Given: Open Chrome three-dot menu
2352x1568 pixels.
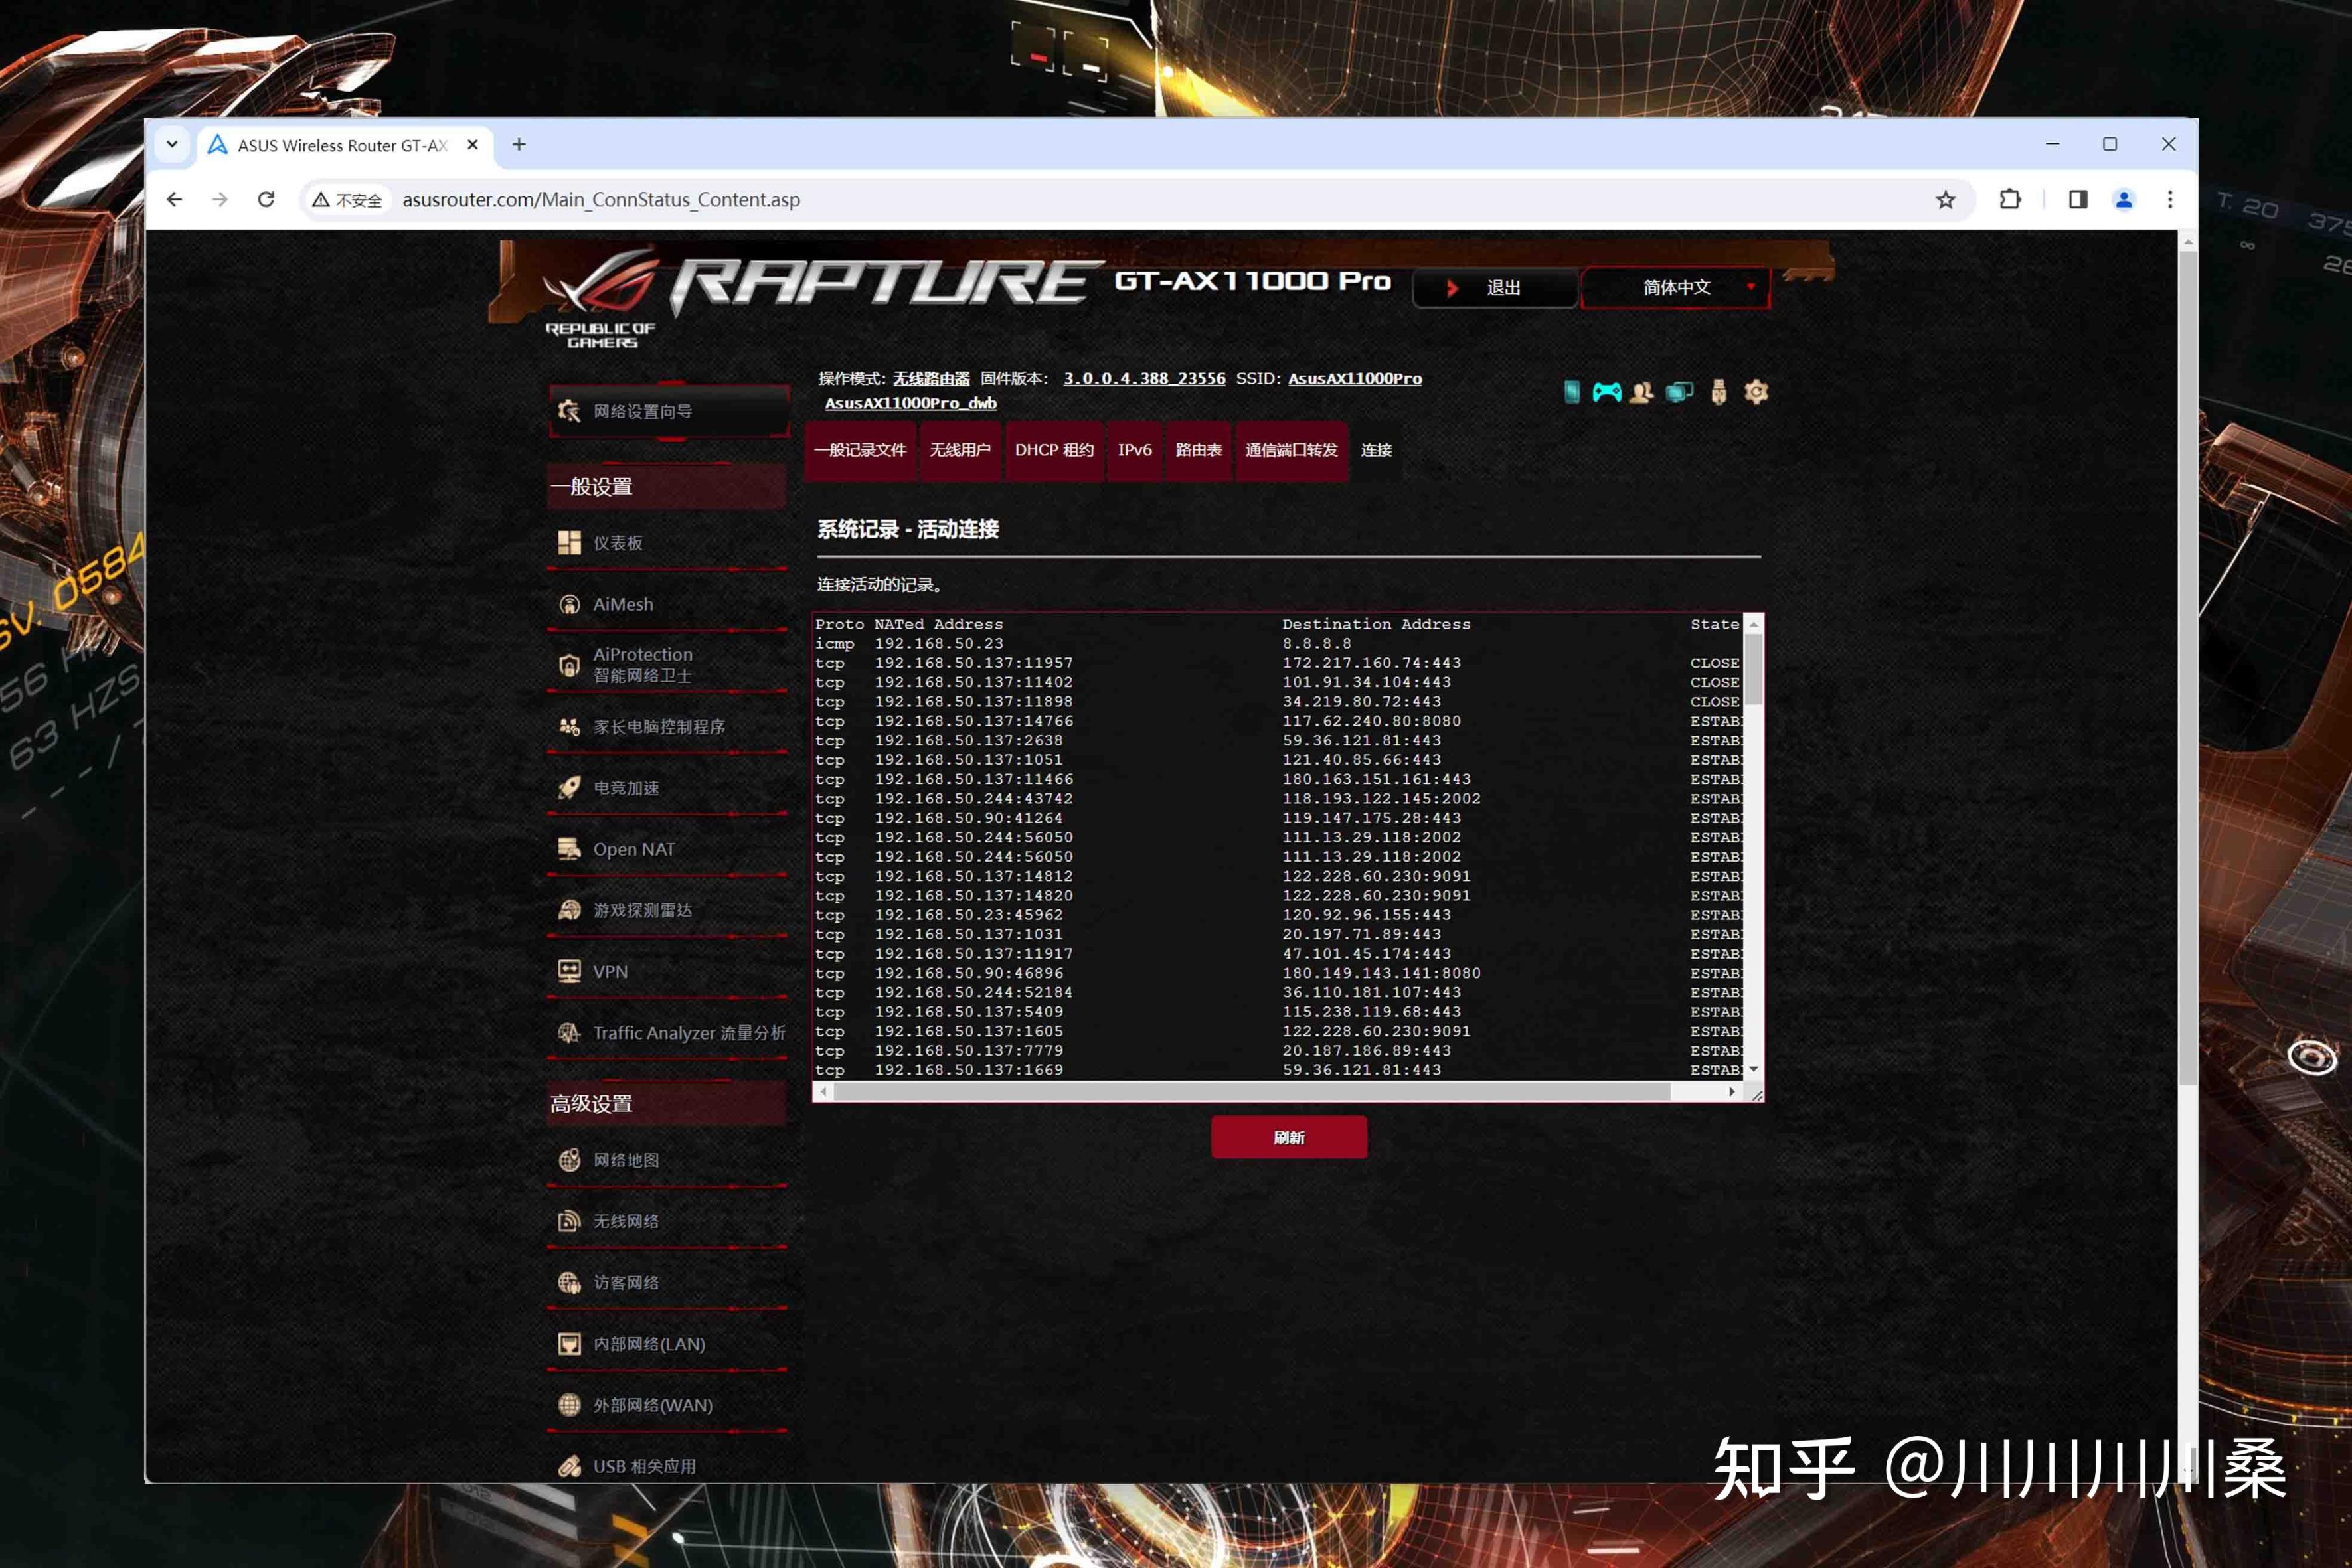Looking at the screenshot, I should 2169,200.
